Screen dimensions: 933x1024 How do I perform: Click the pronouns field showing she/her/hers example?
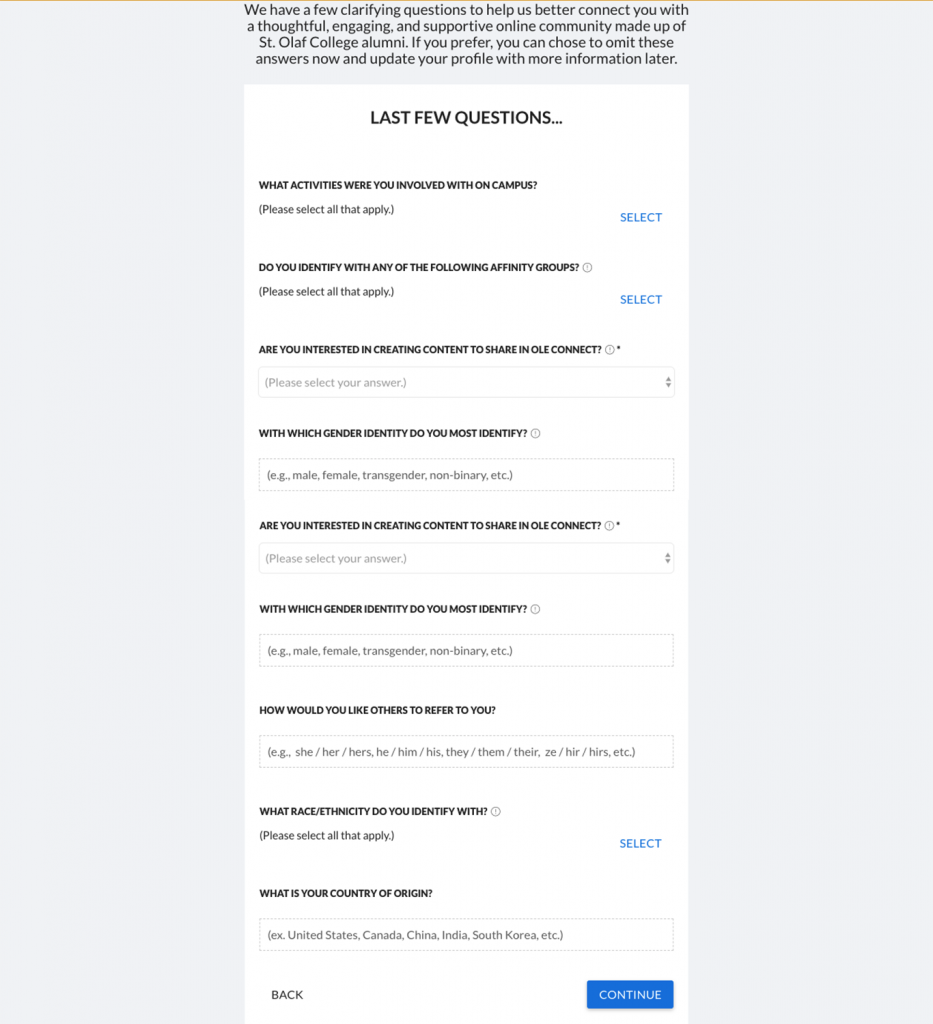click(x=466, y=752)
